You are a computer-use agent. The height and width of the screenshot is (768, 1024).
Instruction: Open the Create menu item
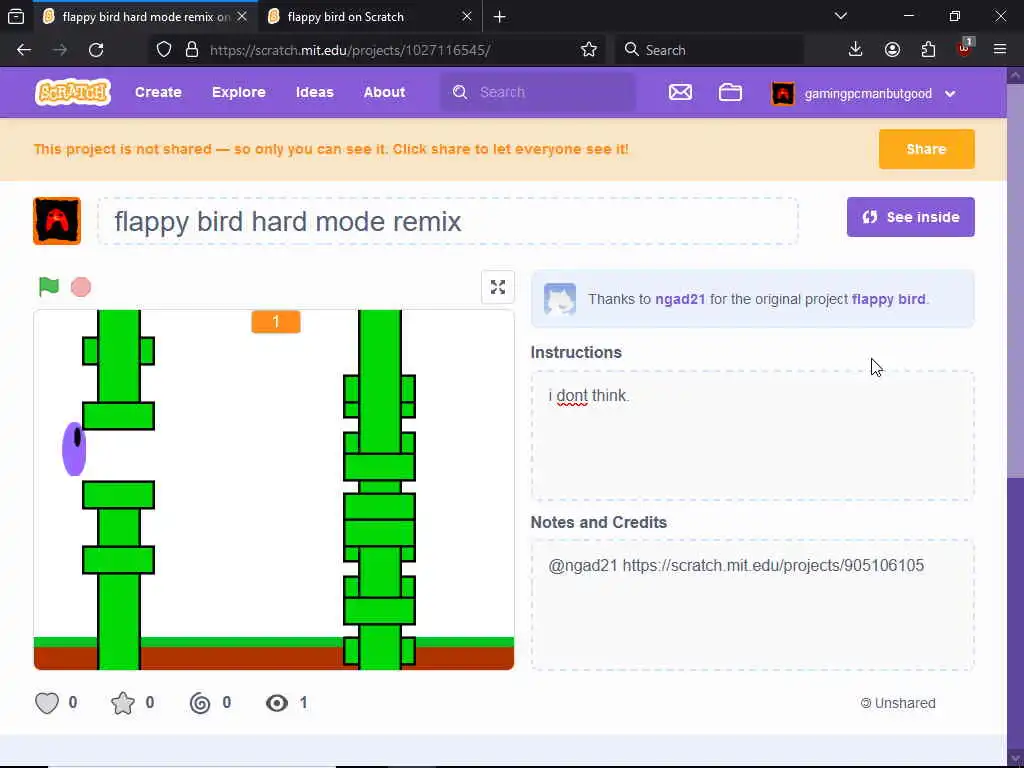(x=158, y=92)
